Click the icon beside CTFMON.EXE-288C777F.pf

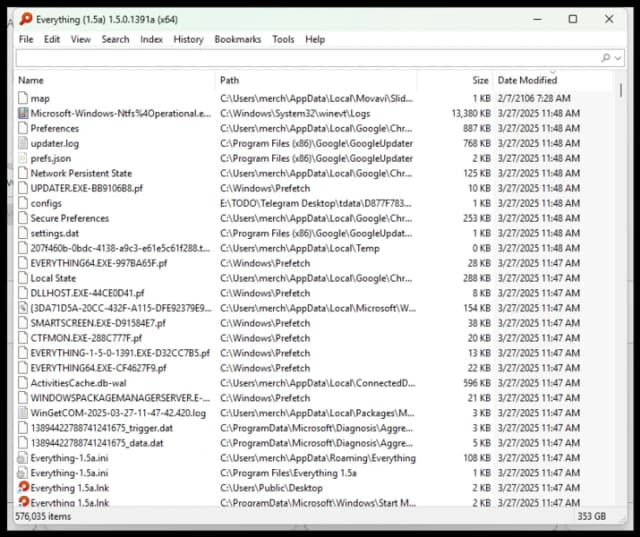pyautogui.click(x=23, y=338)
